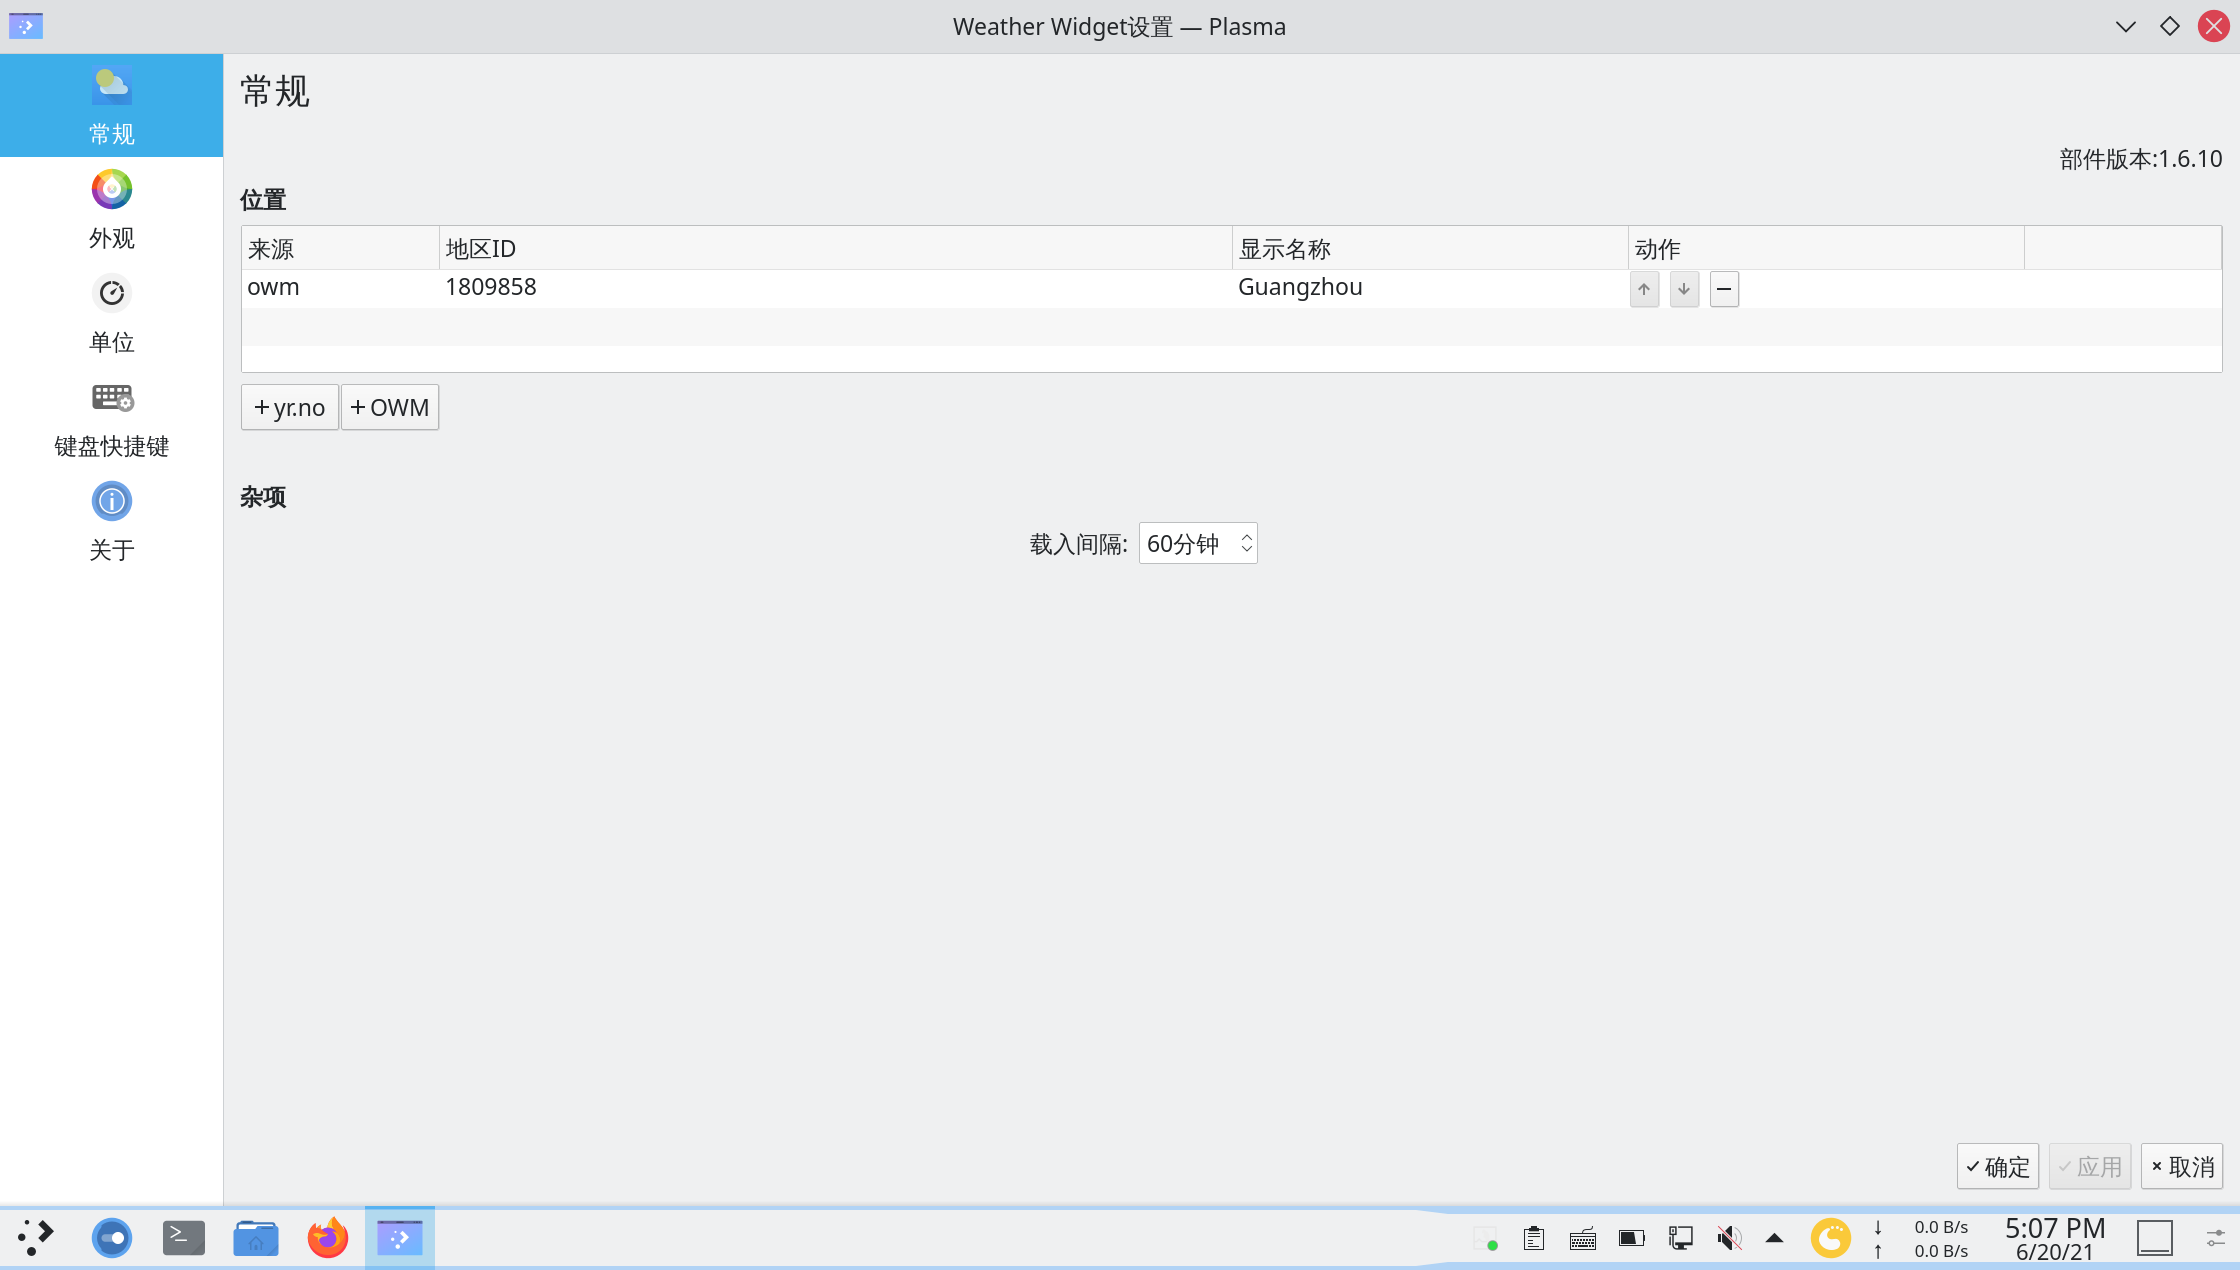Image resolution: width=2240 pixels, height=1270 pixels.
Task: Switch to the 常规 general settings tab
Action: [111, 105]
